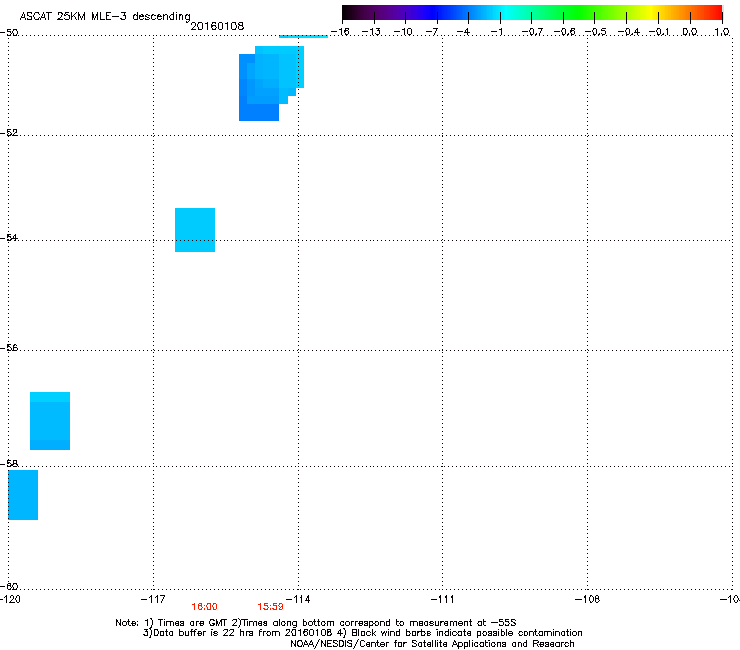Click the colorbar value -13
740x650 pixels.
pyautogui.click(x=371, y=32)
